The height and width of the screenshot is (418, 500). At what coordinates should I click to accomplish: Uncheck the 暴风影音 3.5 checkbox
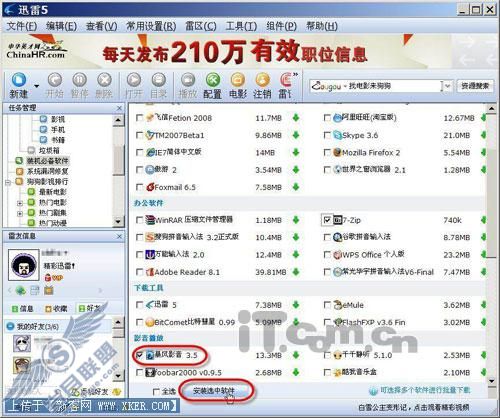click(140, 355)
